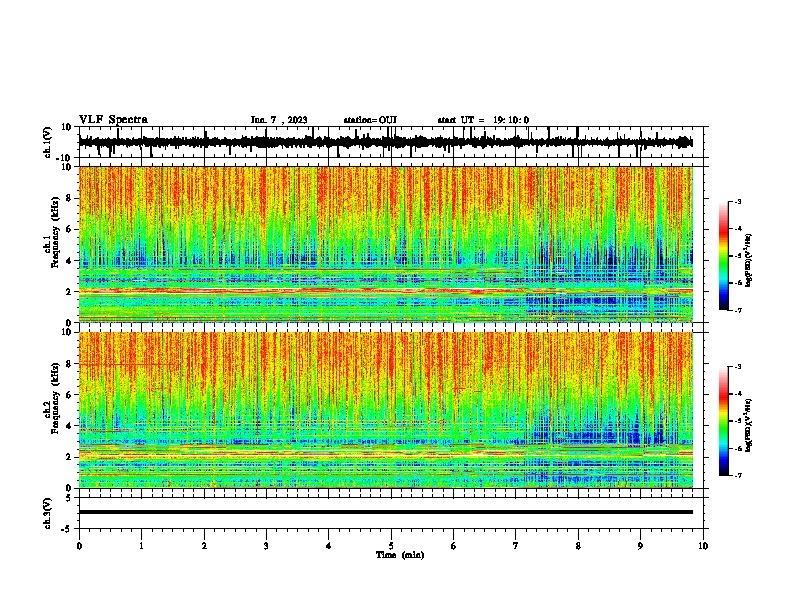Click the VLF Spectra title text
792x612 pixels.
113,120
